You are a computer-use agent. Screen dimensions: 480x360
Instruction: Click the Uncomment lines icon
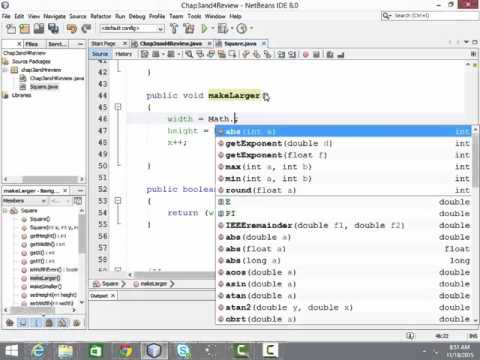point(341,54)
